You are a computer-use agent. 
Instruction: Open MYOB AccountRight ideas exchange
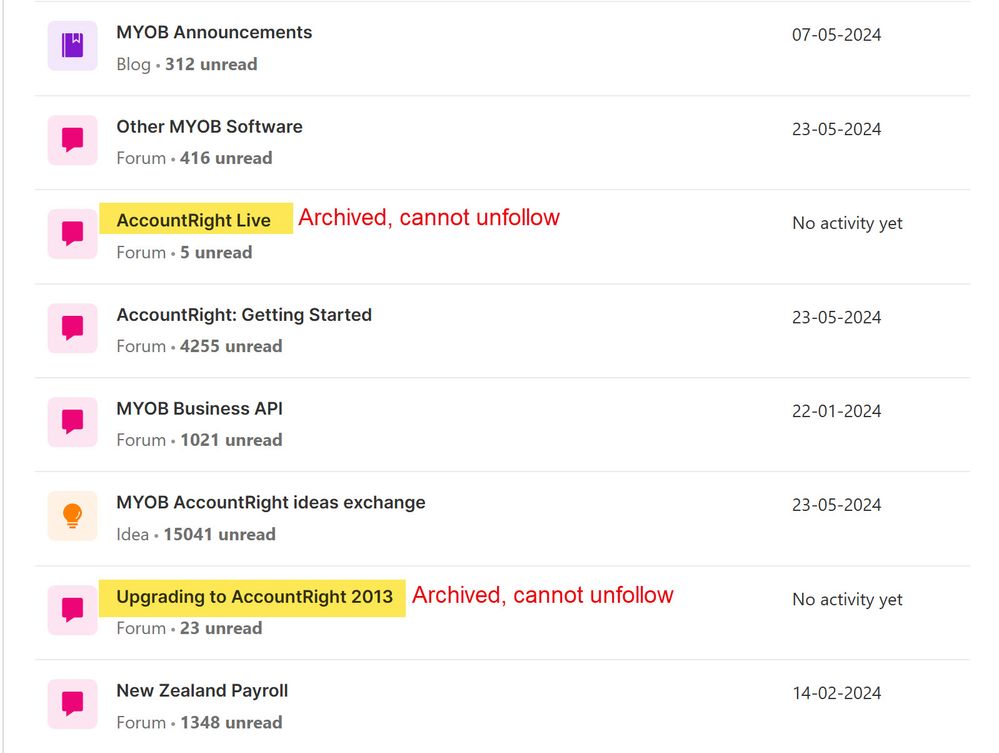[271, 503]
